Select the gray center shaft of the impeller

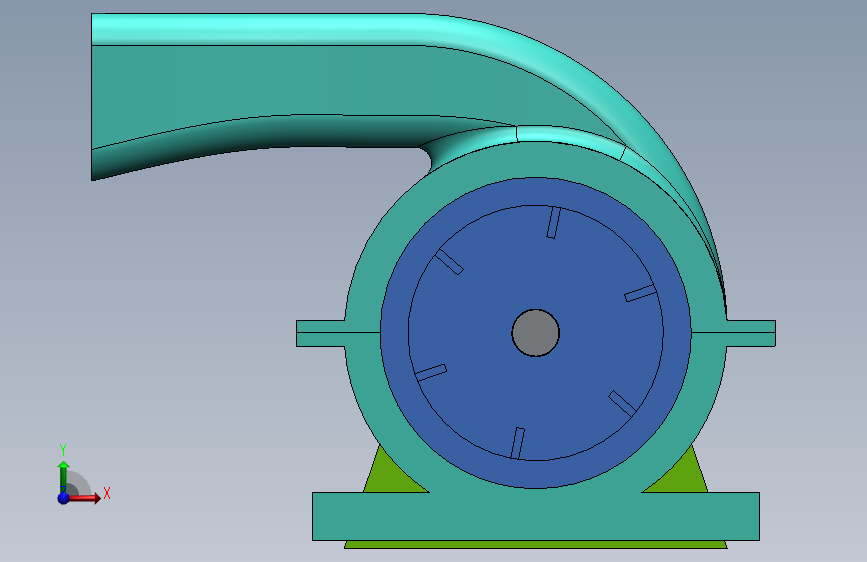click(535, 333)
